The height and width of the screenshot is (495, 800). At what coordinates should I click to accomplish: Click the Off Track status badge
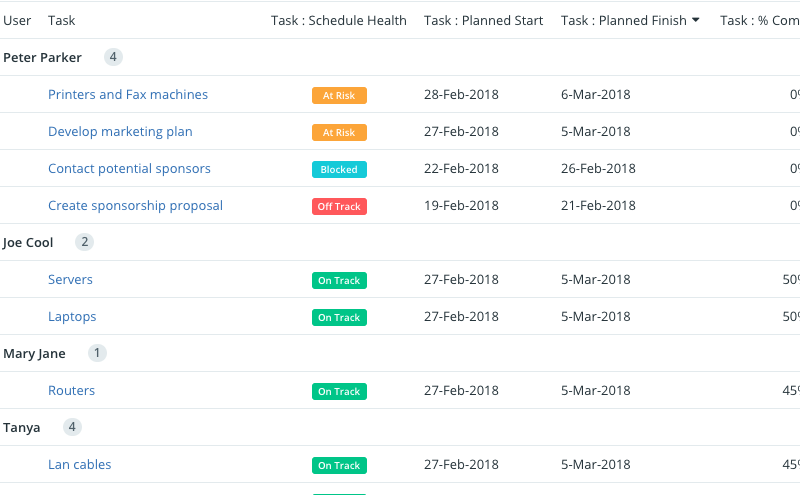[x=339, y=207]
